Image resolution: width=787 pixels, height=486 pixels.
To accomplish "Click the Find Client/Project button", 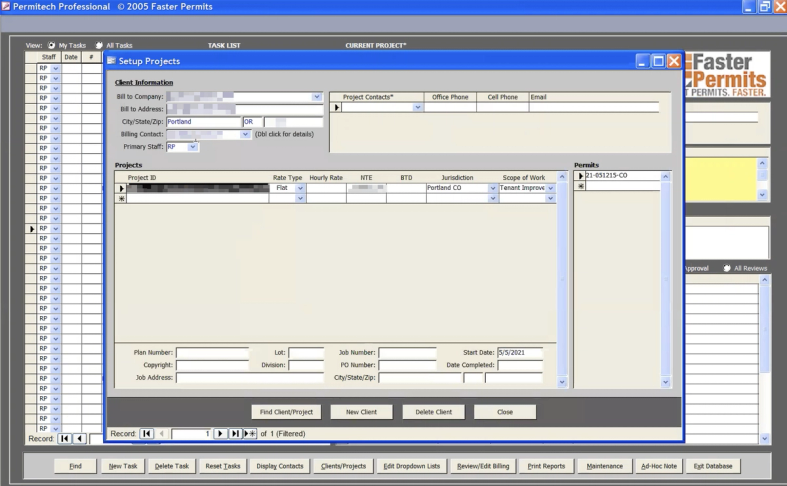I will pos(286,412).
